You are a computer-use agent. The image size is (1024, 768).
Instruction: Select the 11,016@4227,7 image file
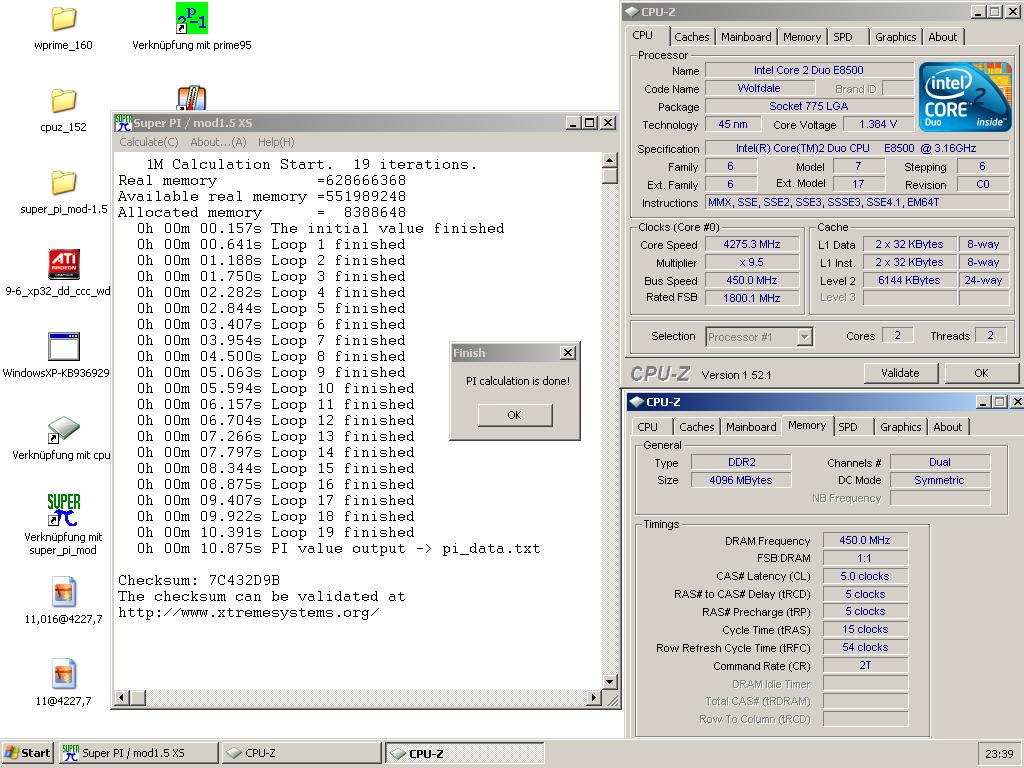[x=63, y=592]
